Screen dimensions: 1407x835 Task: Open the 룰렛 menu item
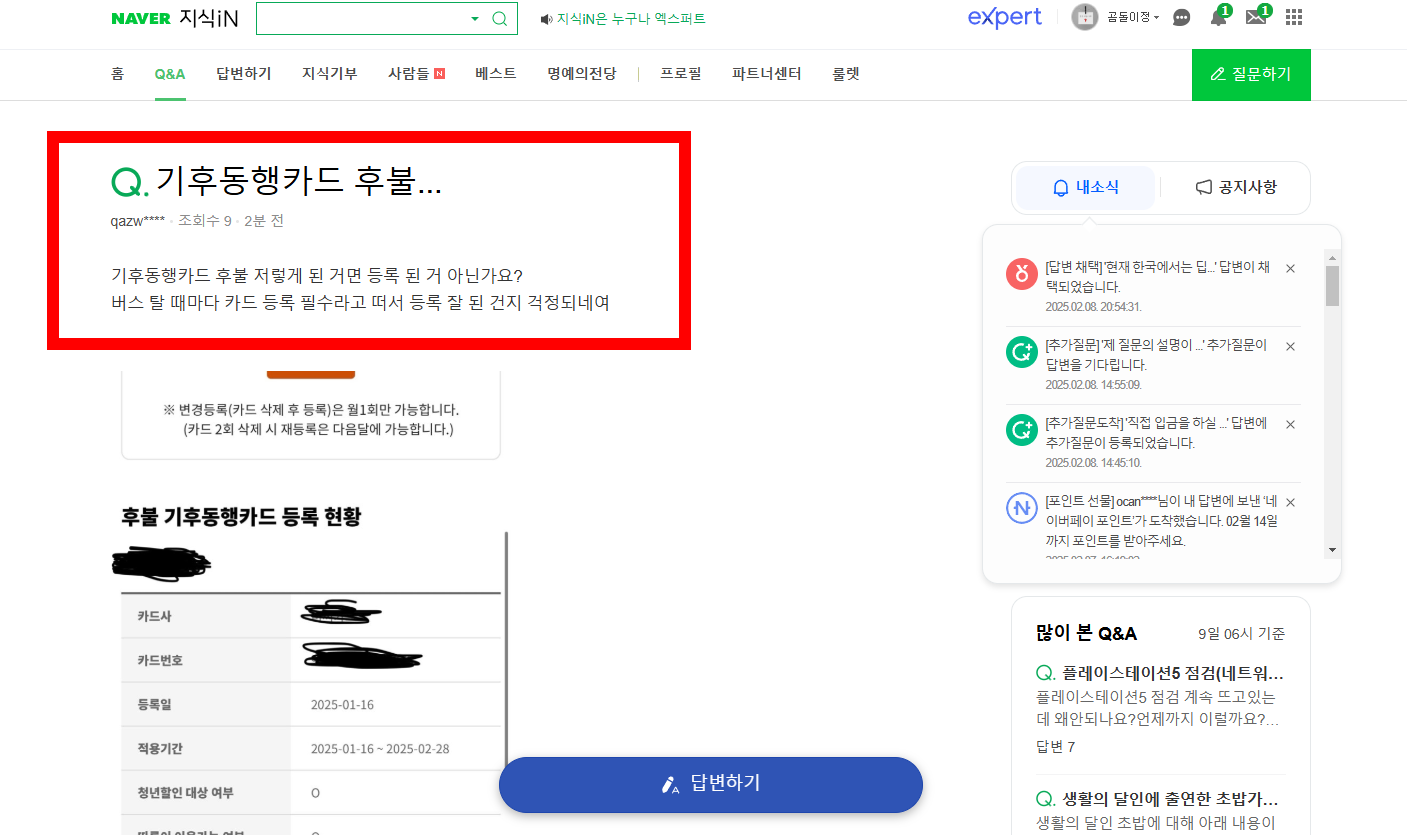846,74
